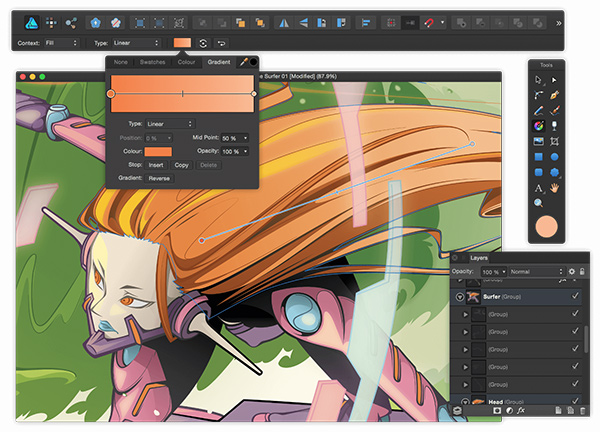The width and height of the screenshot is (600, 432).
Task: Select the Transparency tool
Action: tap(553, 125)
